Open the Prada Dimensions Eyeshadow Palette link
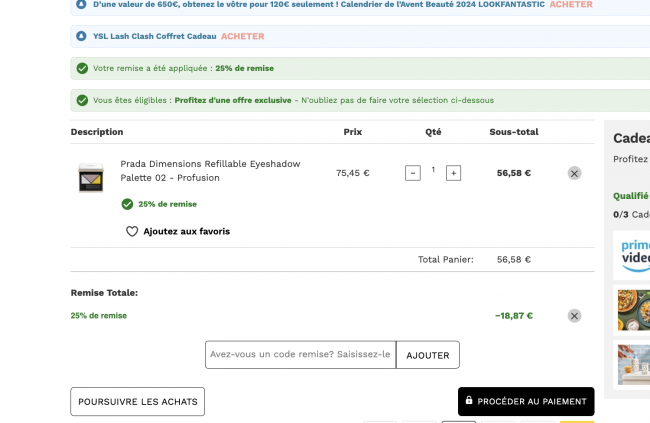Screen dimensions: 650x423 point(210,171)
